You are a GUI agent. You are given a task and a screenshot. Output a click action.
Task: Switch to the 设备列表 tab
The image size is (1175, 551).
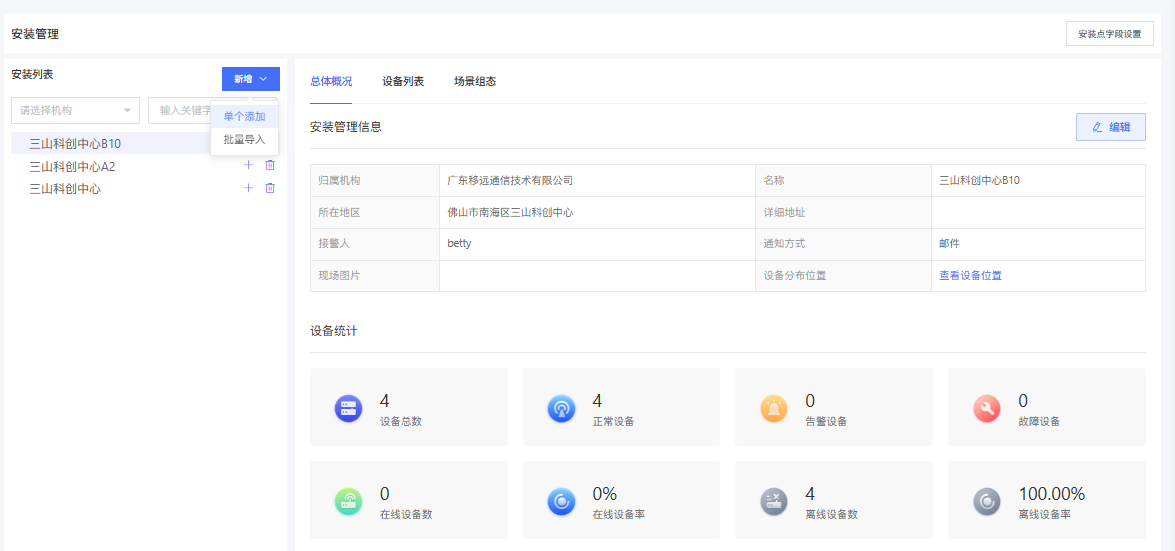pos(403,82)
